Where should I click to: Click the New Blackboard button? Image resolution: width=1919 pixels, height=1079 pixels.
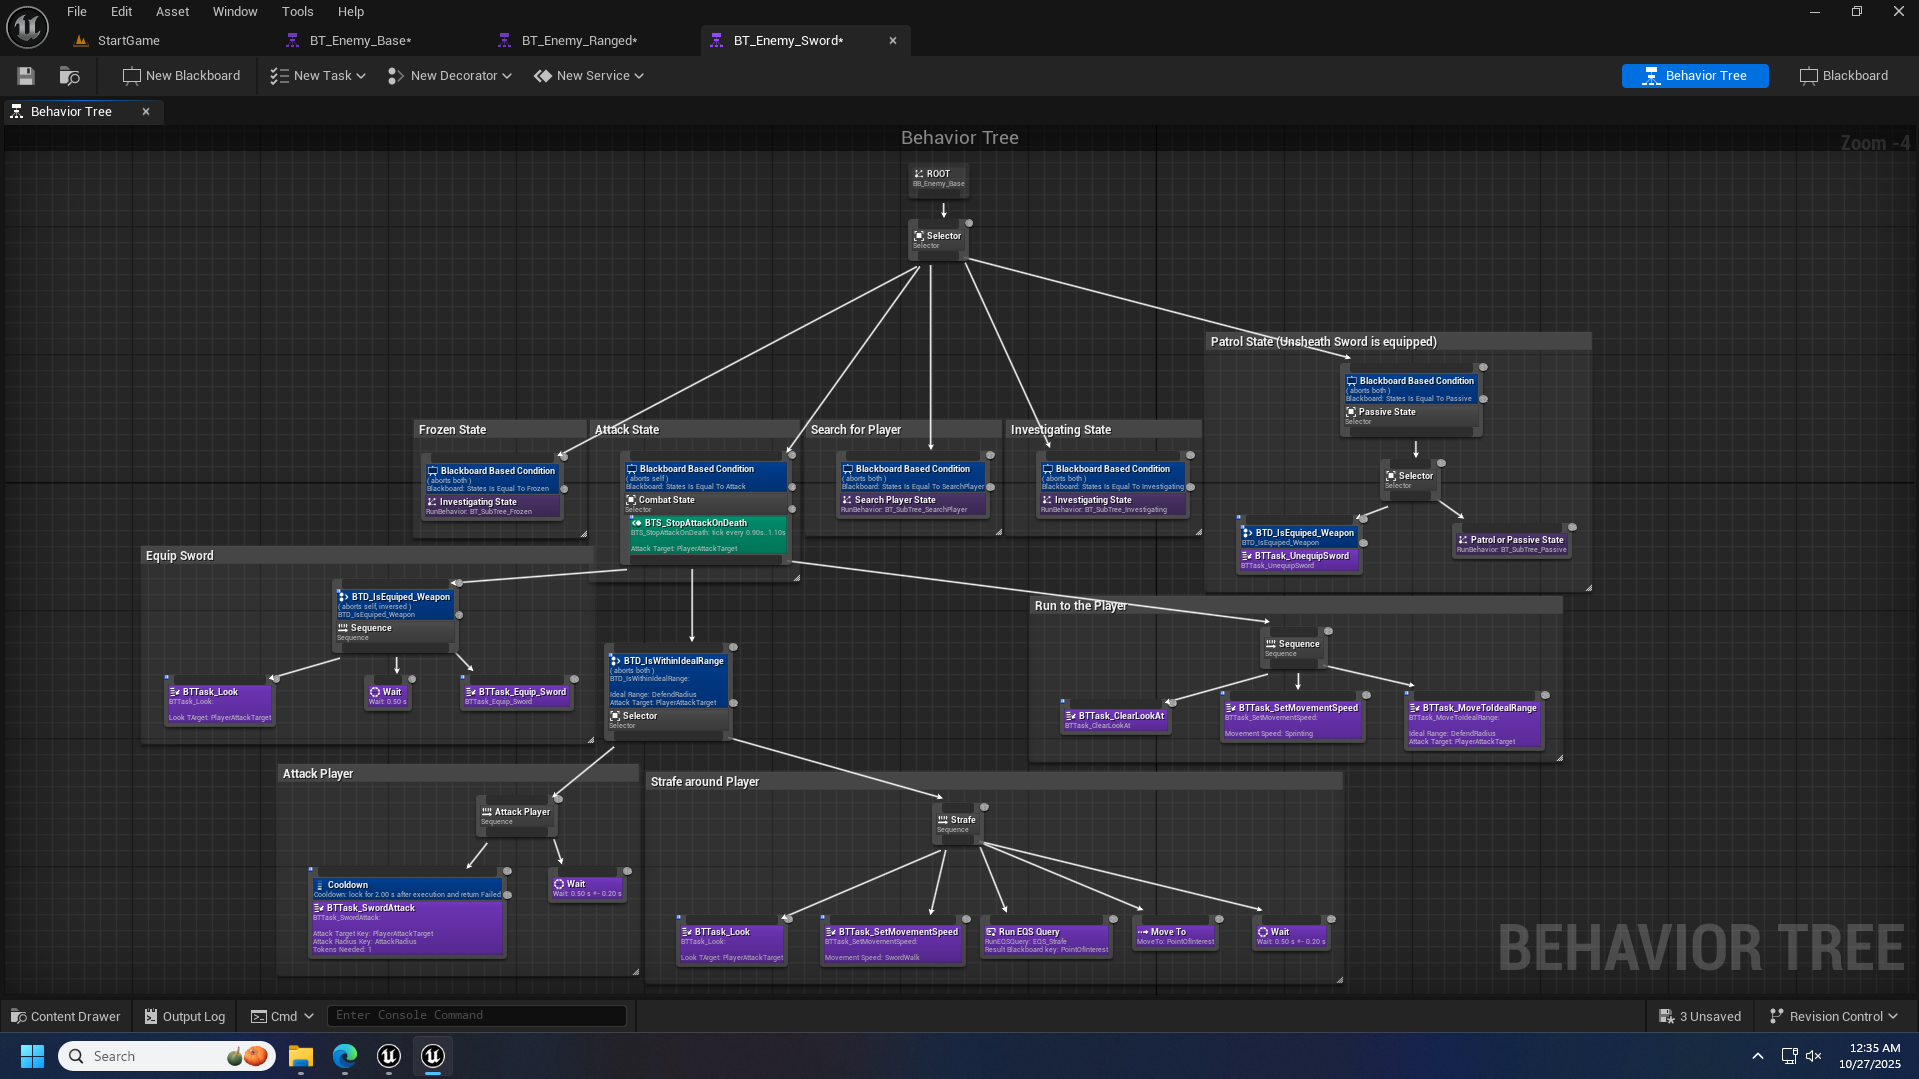[181, 76]
